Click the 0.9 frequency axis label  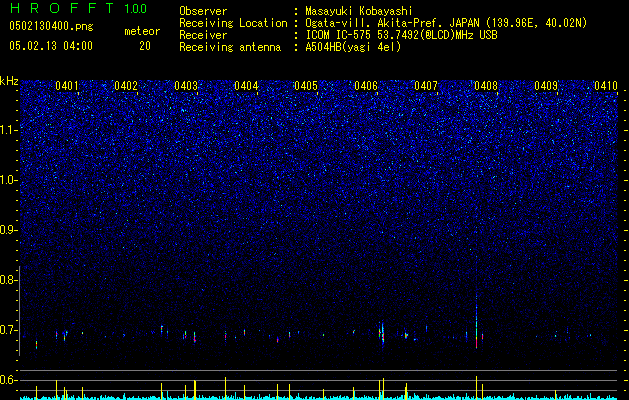(x=9, y=230)
